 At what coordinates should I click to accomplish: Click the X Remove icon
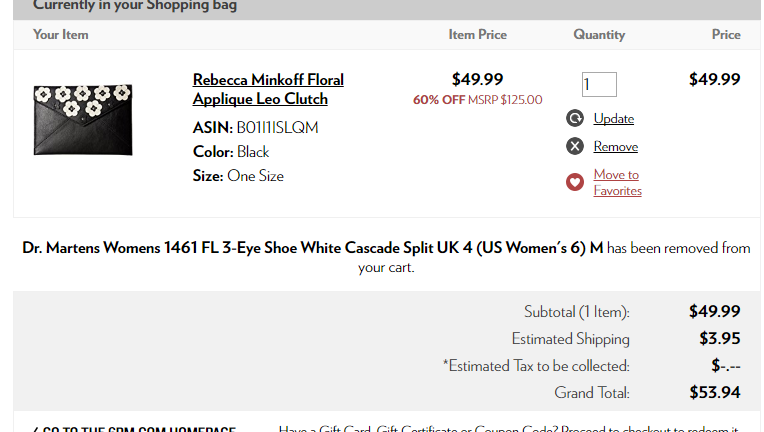pyautogui.click(x=575, y=146)
